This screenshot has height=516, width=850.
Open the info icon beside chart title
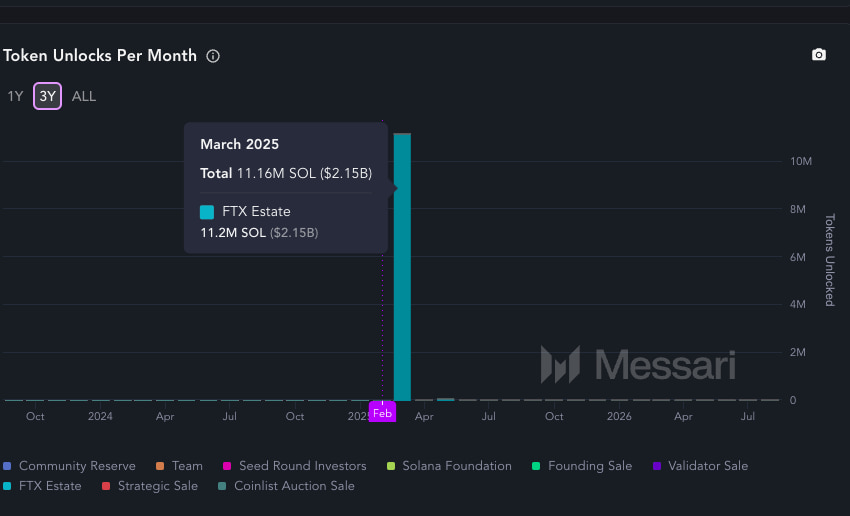click(213, 56)
